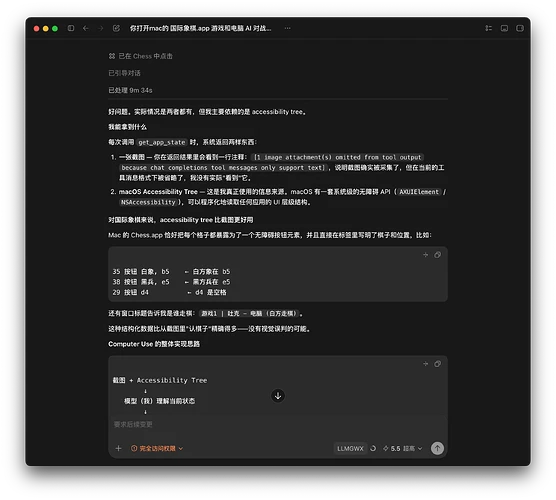The width and height of the screenshot is (556, 500).
Task: Expand the 已在 Chess 中点击 step
Action: click(140, 56)
